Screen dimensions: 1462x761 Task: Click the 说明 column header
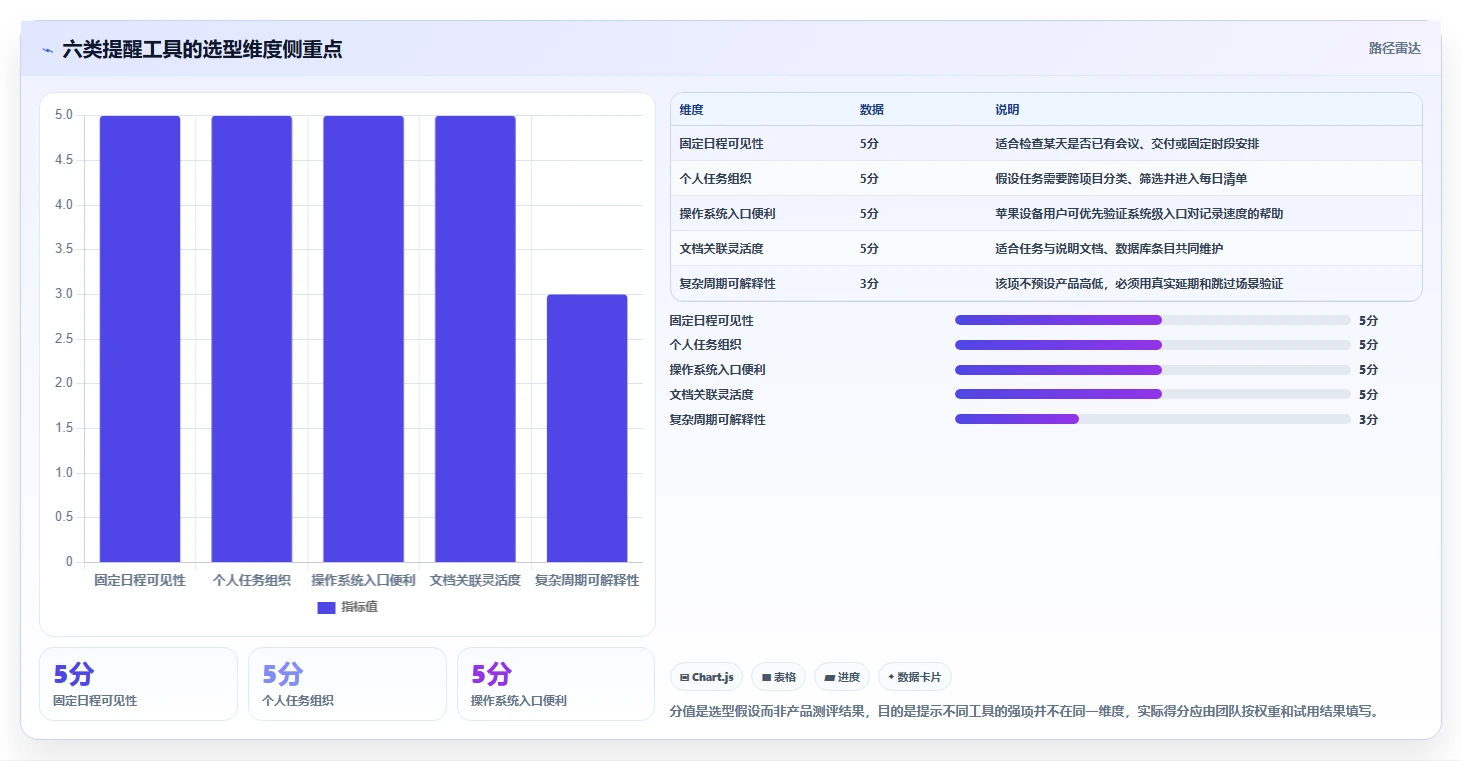pyautogui.click(x=1007, y=110)
